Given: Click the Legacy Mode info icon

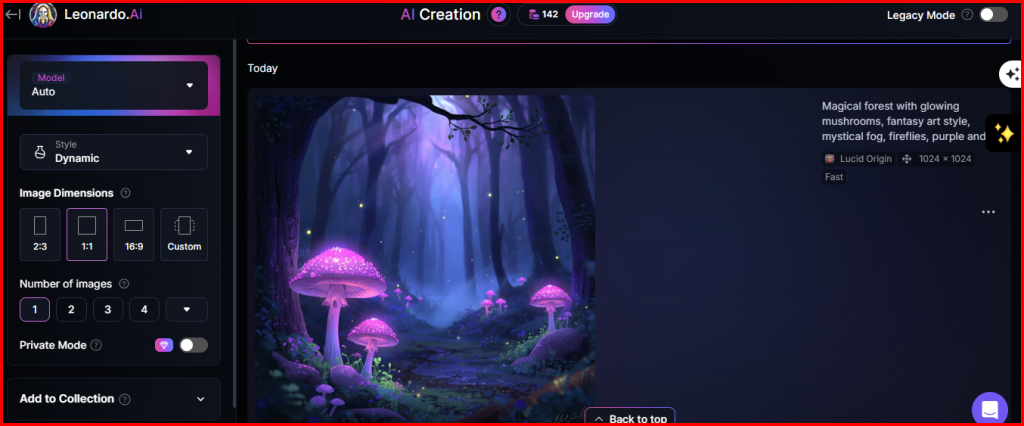Looking at the screenshot, I should (x=967, y=15).
